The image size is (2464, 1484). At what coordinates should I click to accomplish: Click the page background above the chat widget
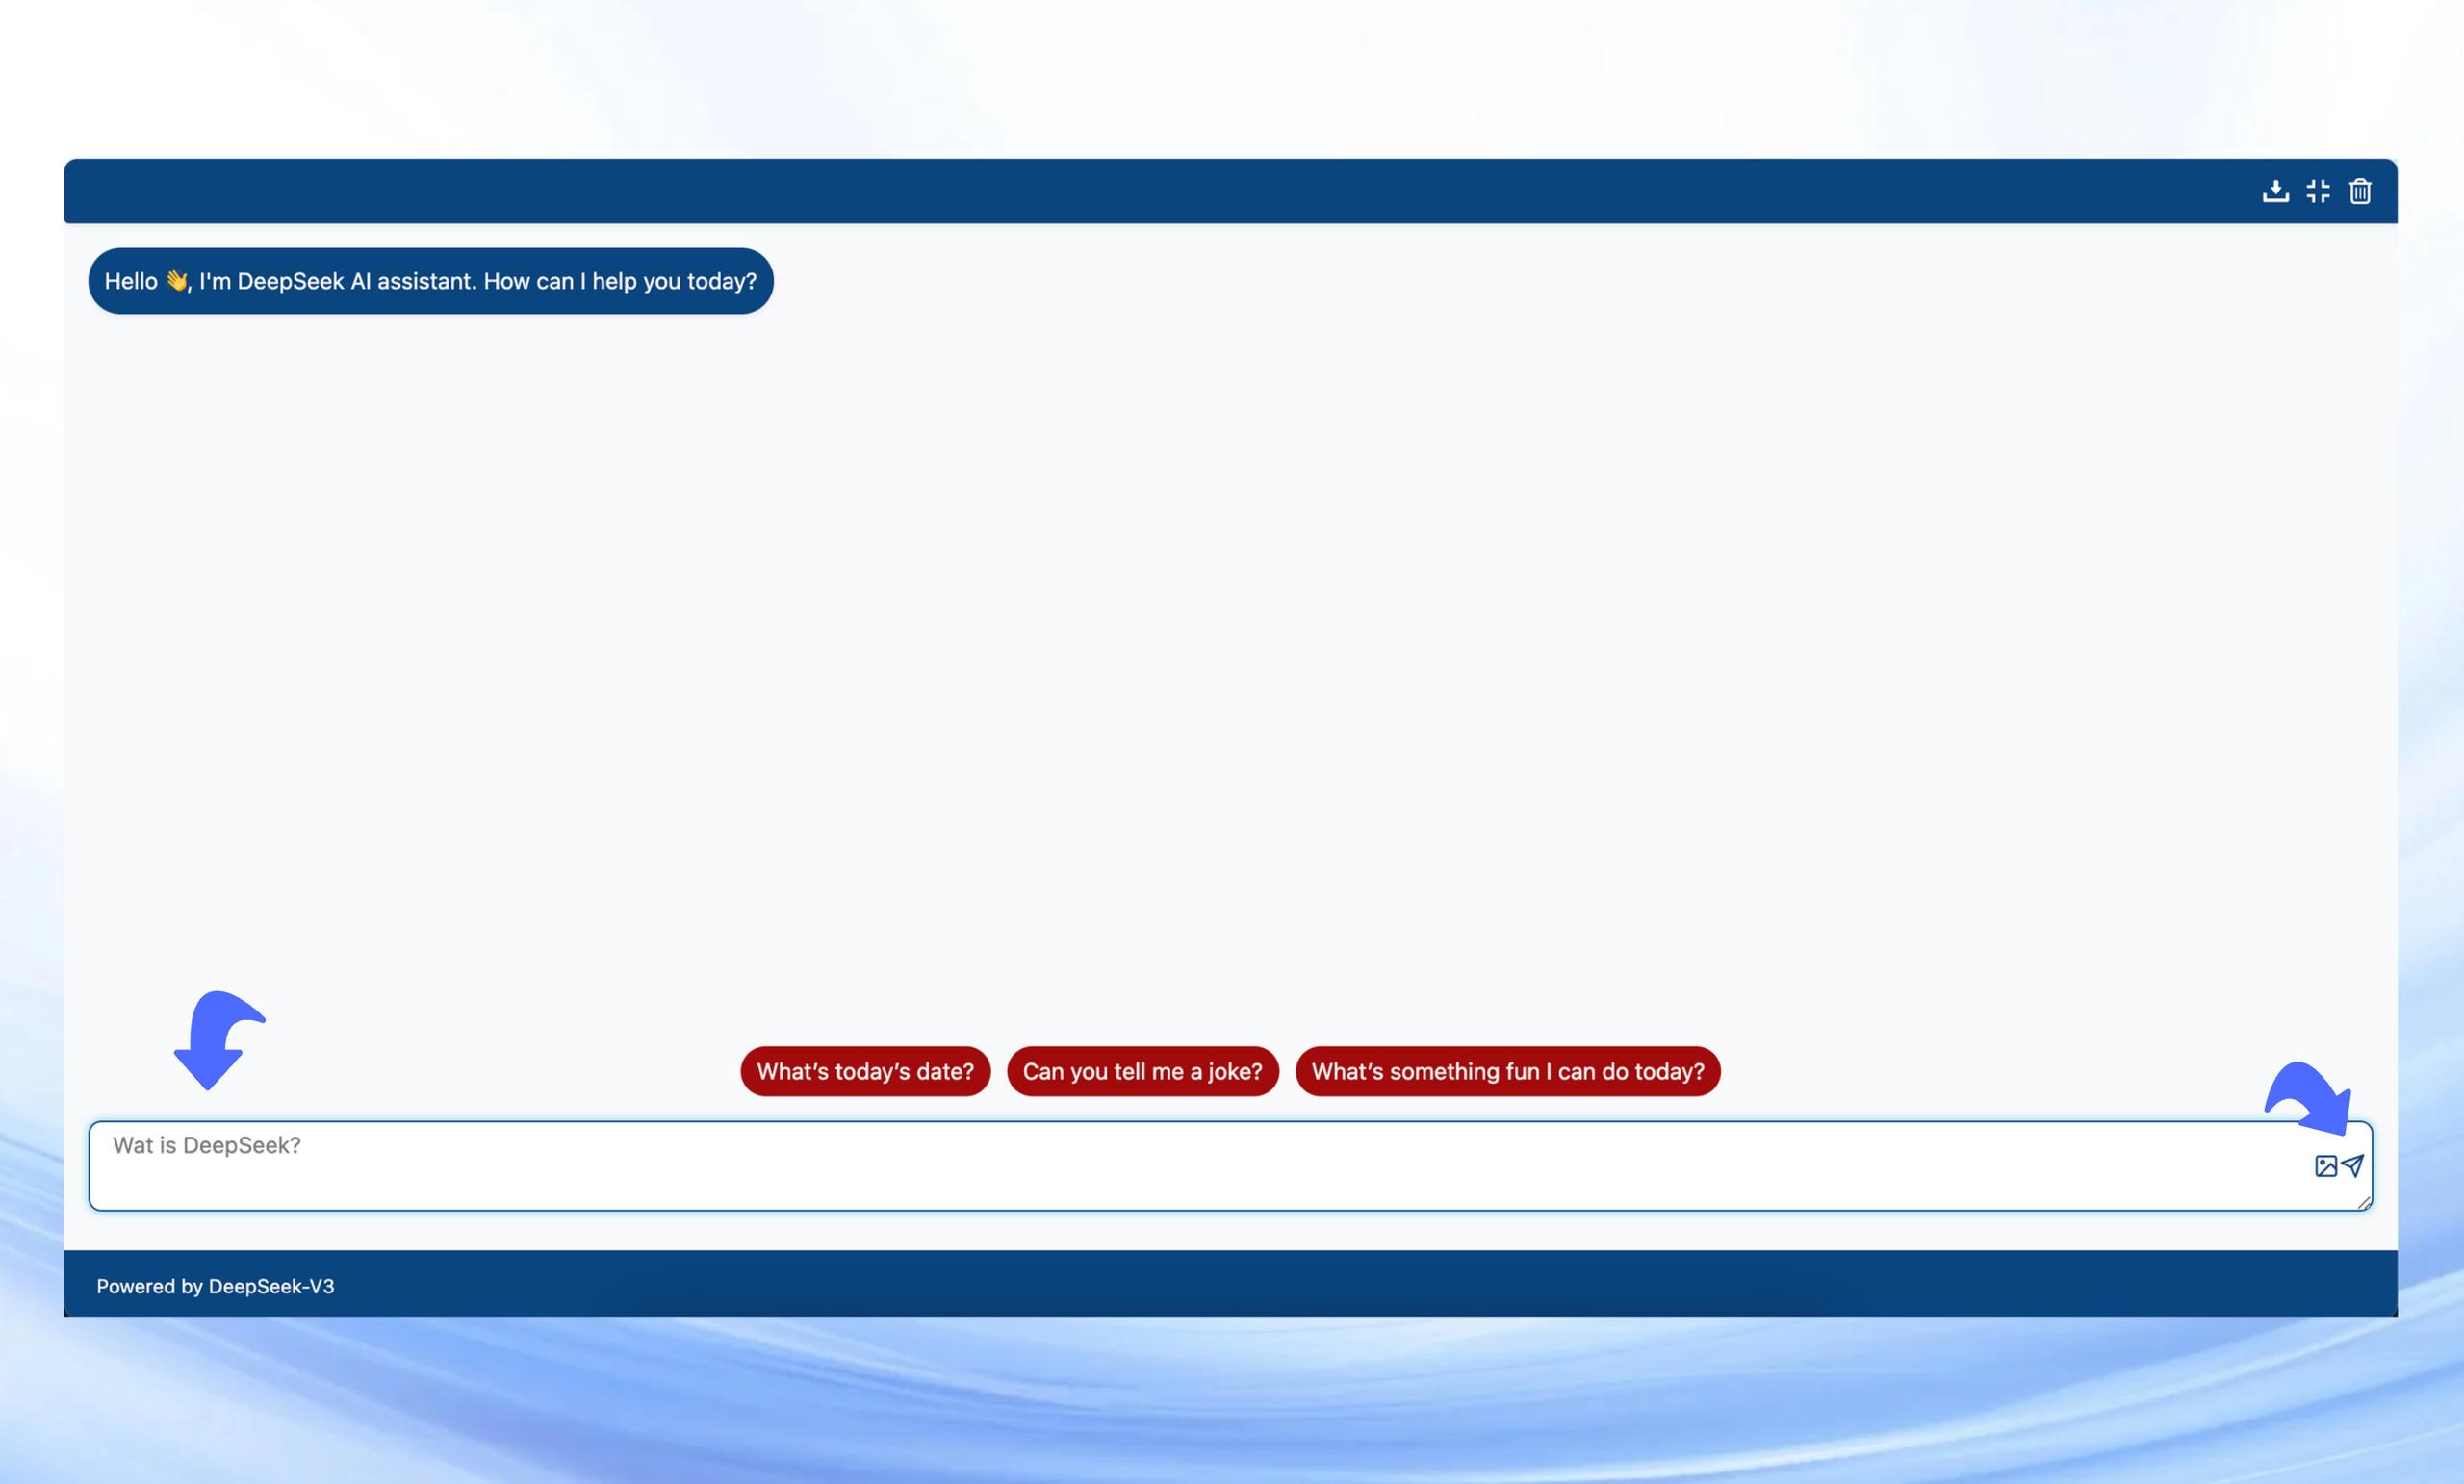tap(1230, 75)
